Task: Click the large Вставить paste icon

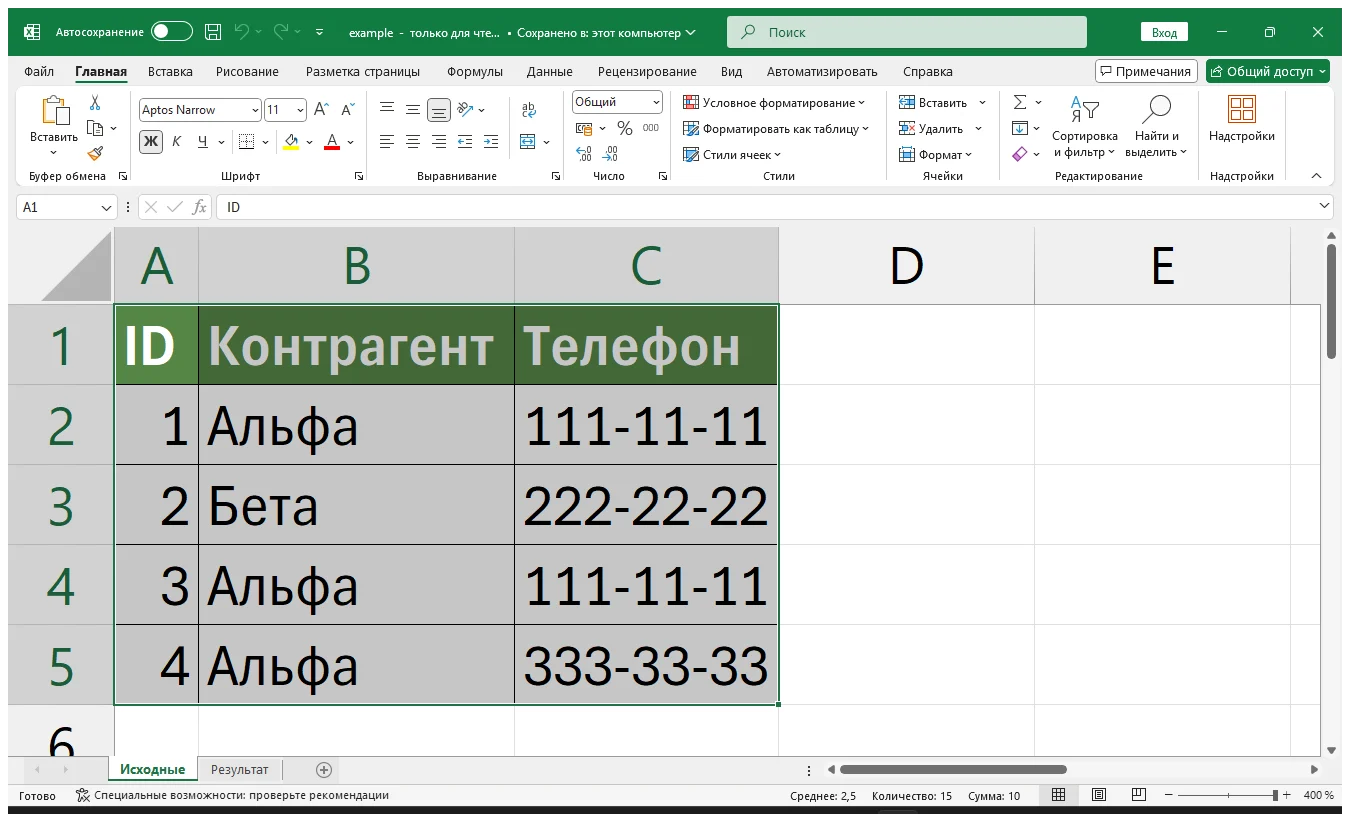Action: 54,112
